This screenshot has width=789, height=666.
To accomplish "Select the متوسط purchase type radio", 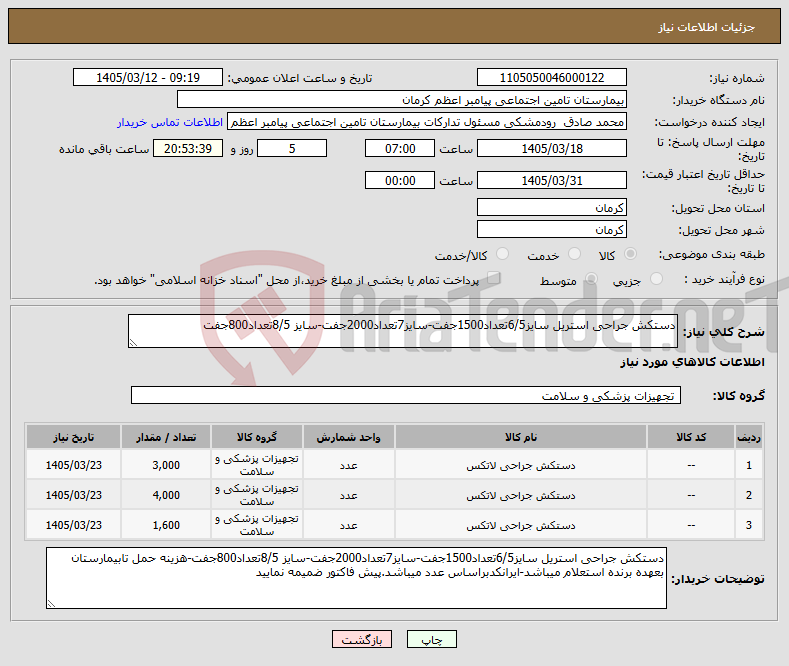I will pyautogui.click(x=591, y=279).
